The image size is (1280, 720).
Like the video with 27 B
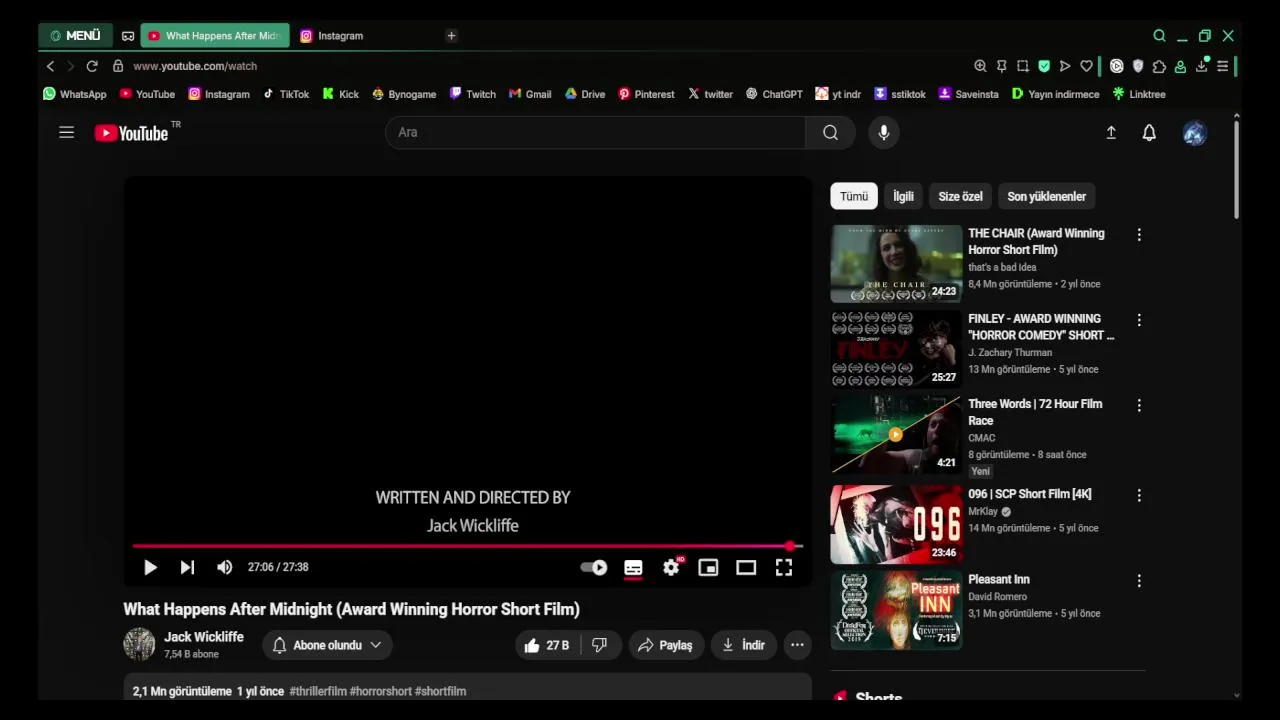pyautogui.click(x=547, y=645)
